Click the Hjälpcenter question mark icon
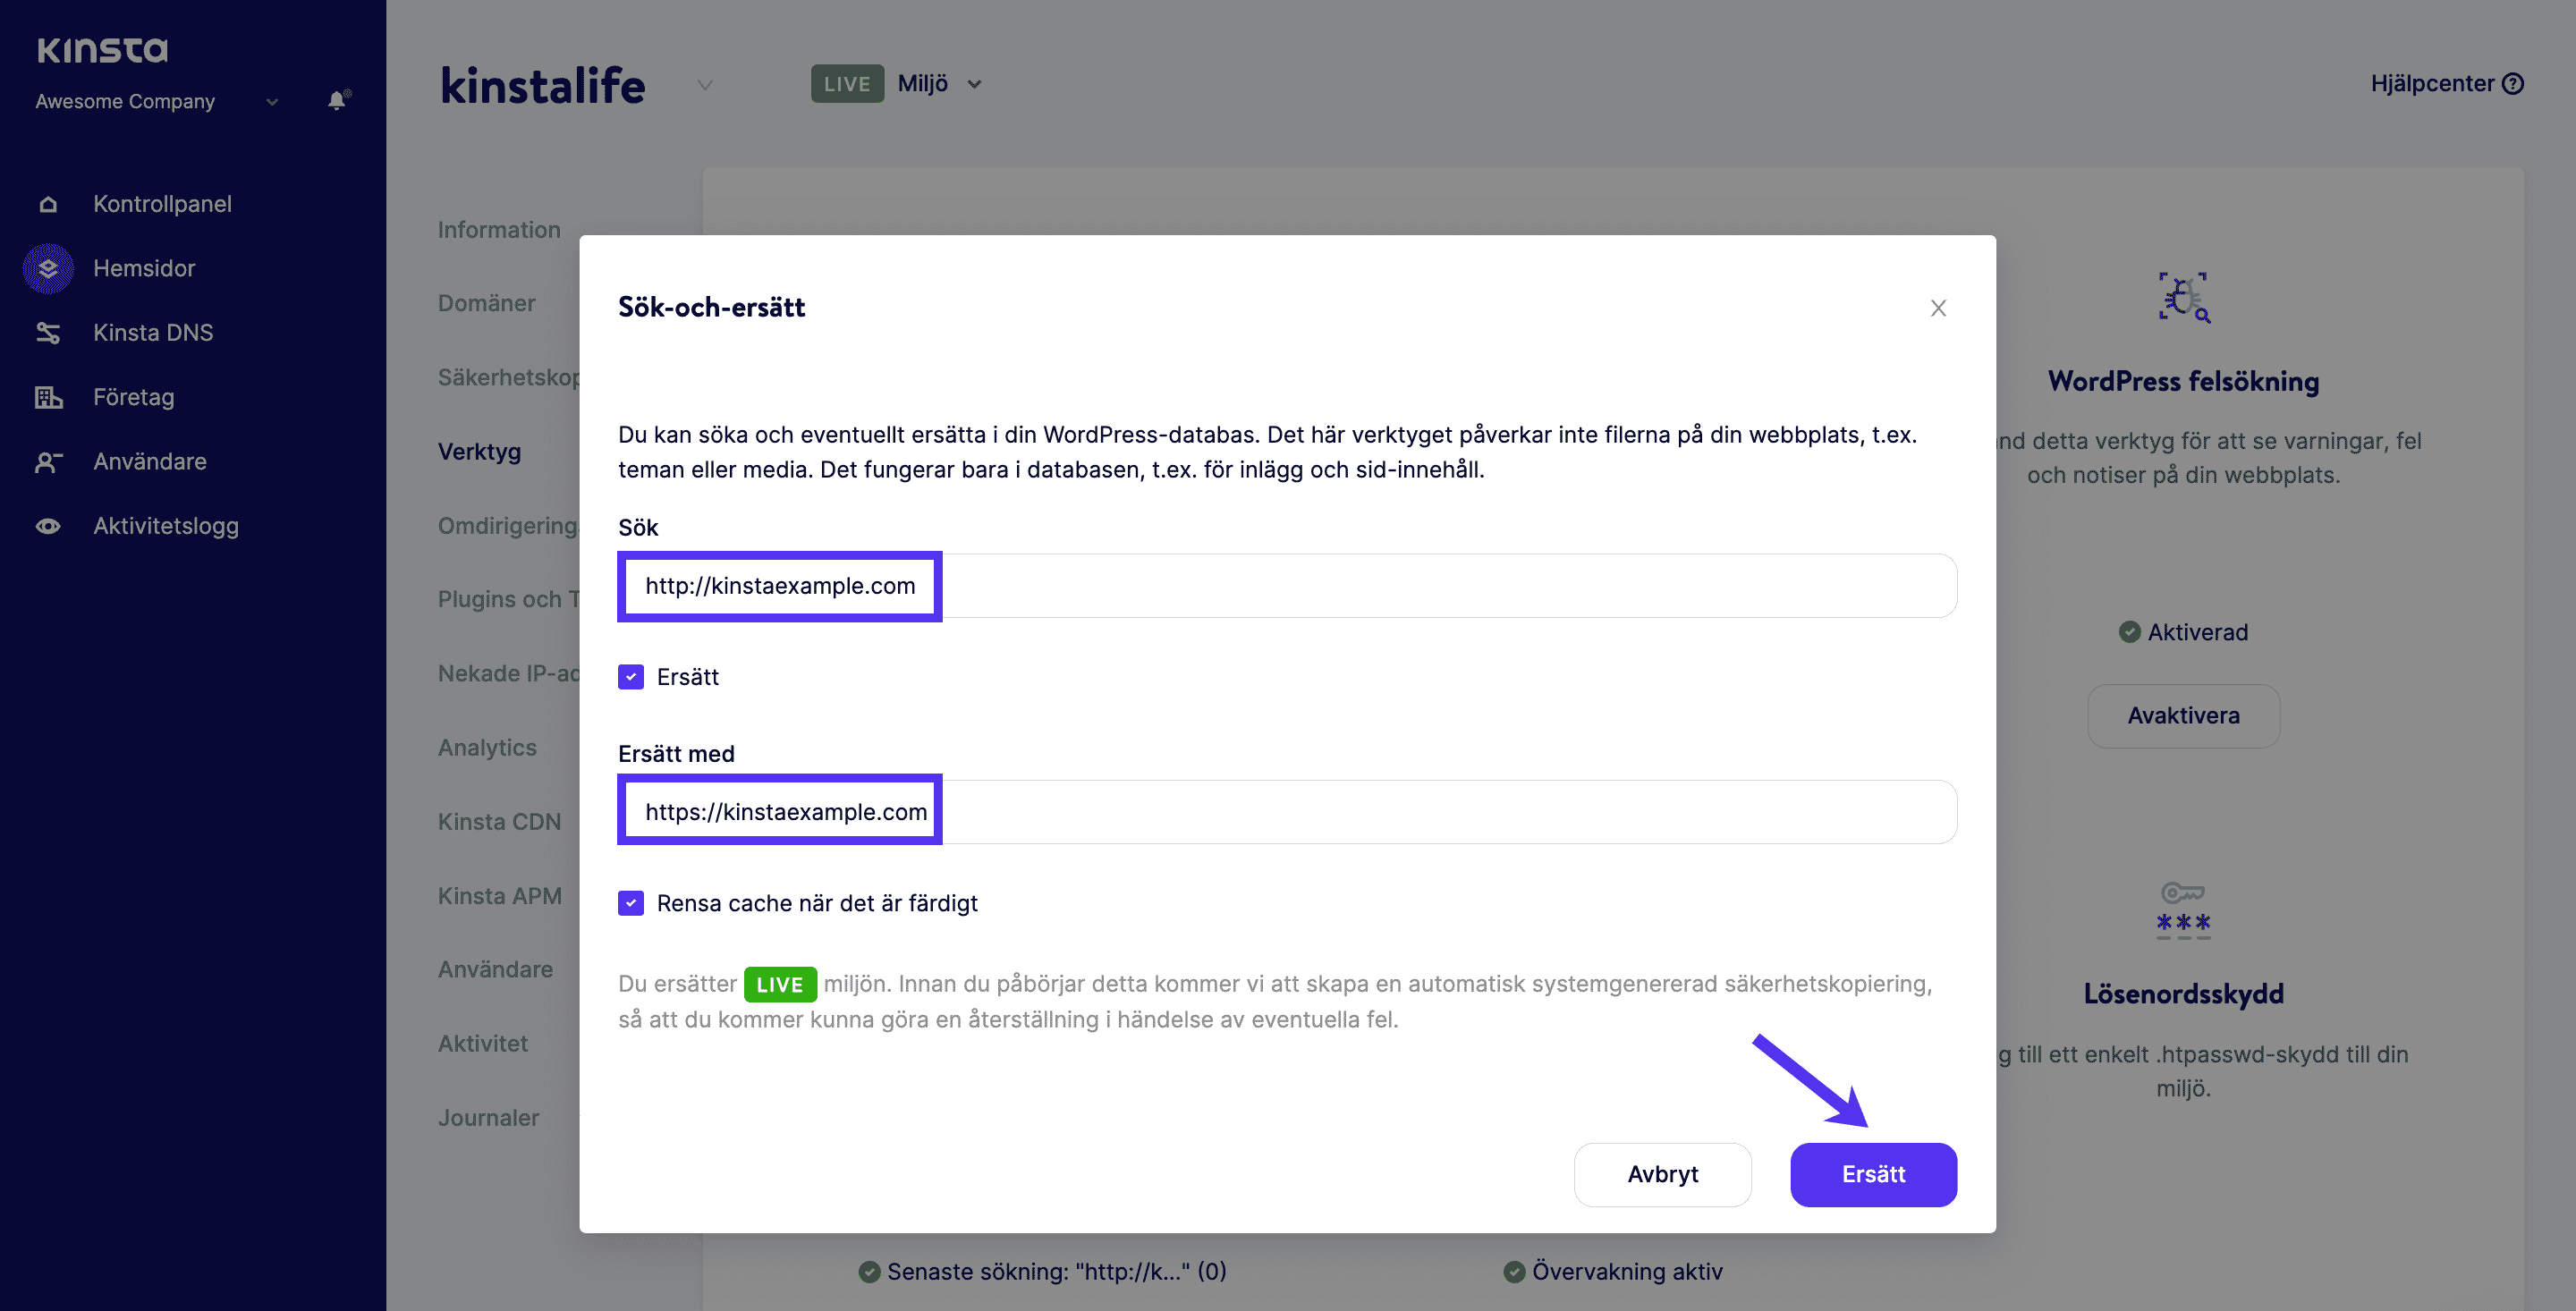The width and height of the screenshot is (2576, 1311). point(2513,84)
